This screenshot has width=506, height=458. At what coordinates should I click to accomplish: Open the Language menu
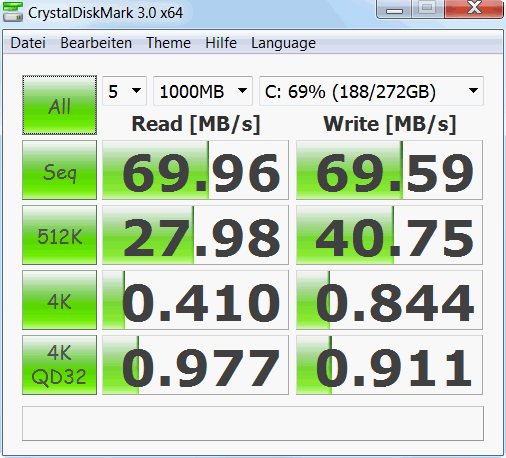pyautogui.click(x=283, y=44)
